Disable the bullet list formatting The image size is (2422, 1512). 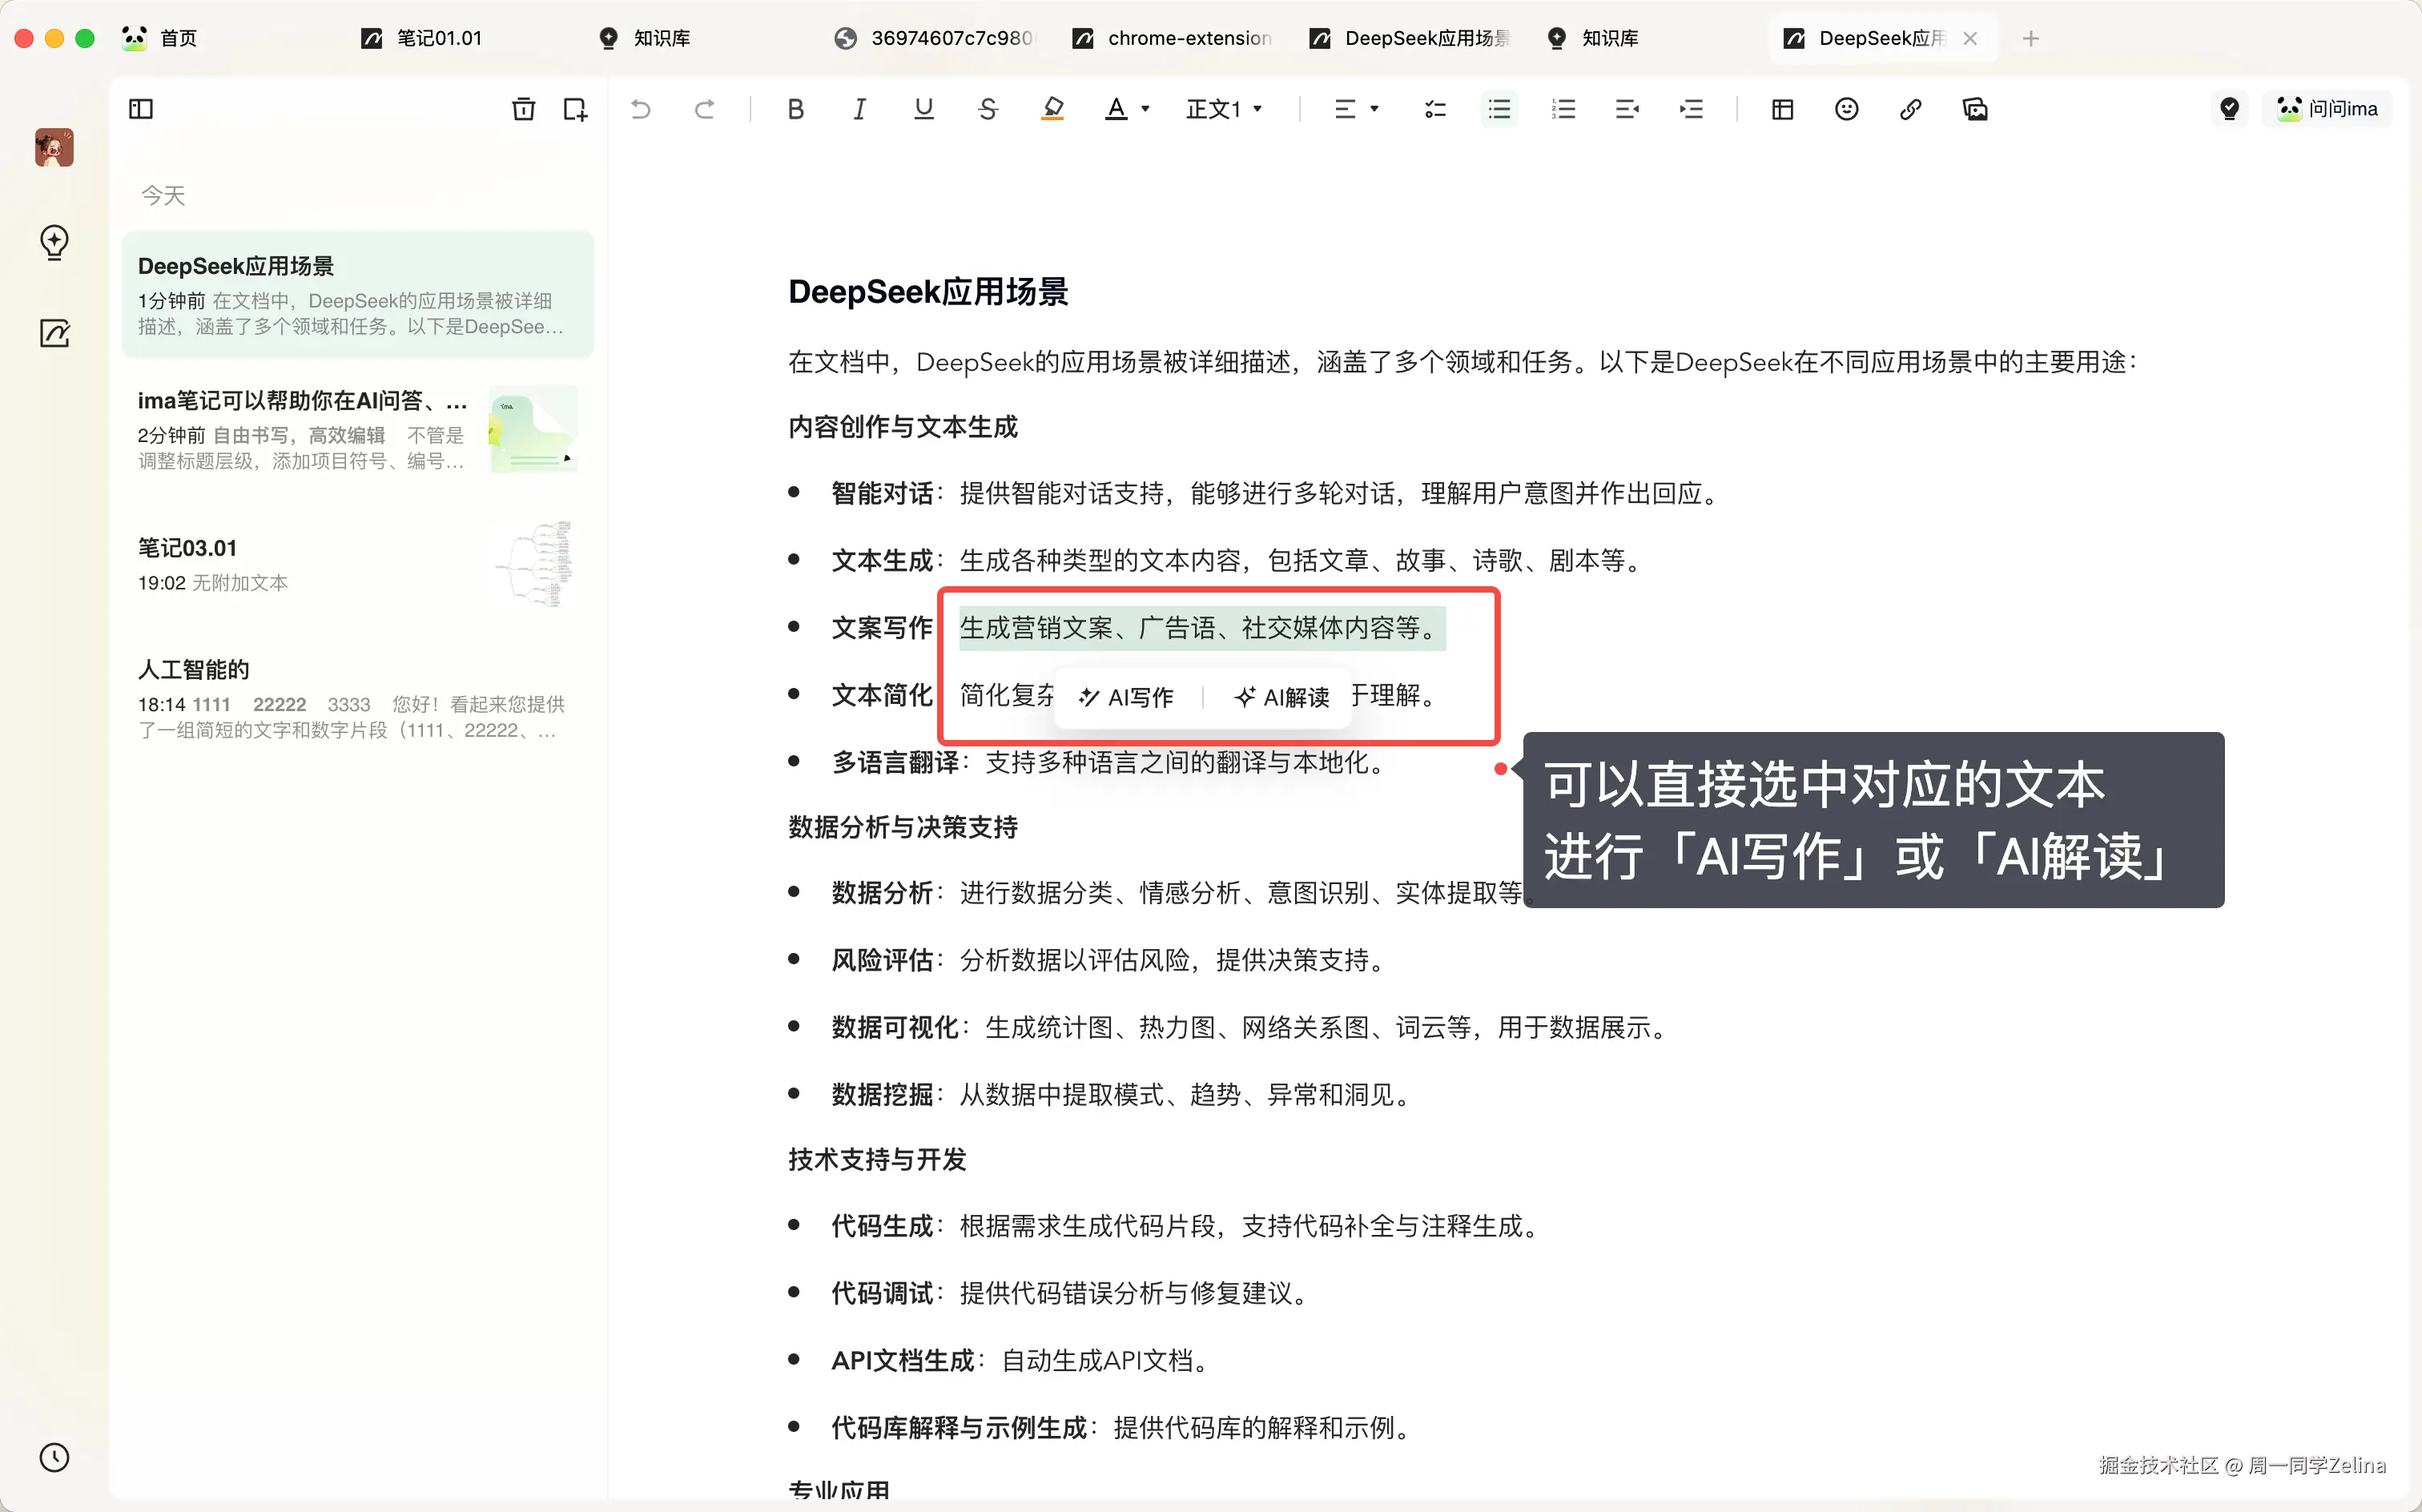click(x=1497, y=109)
